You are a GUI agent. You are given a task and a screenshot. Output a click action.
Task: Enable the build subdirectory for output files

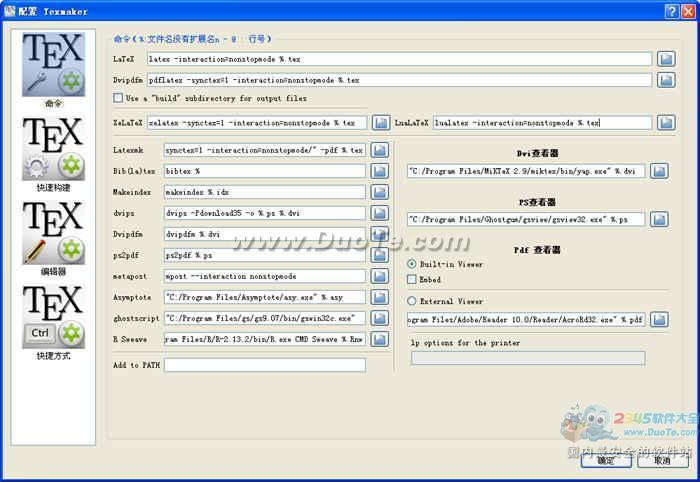(x=118, y=98)
